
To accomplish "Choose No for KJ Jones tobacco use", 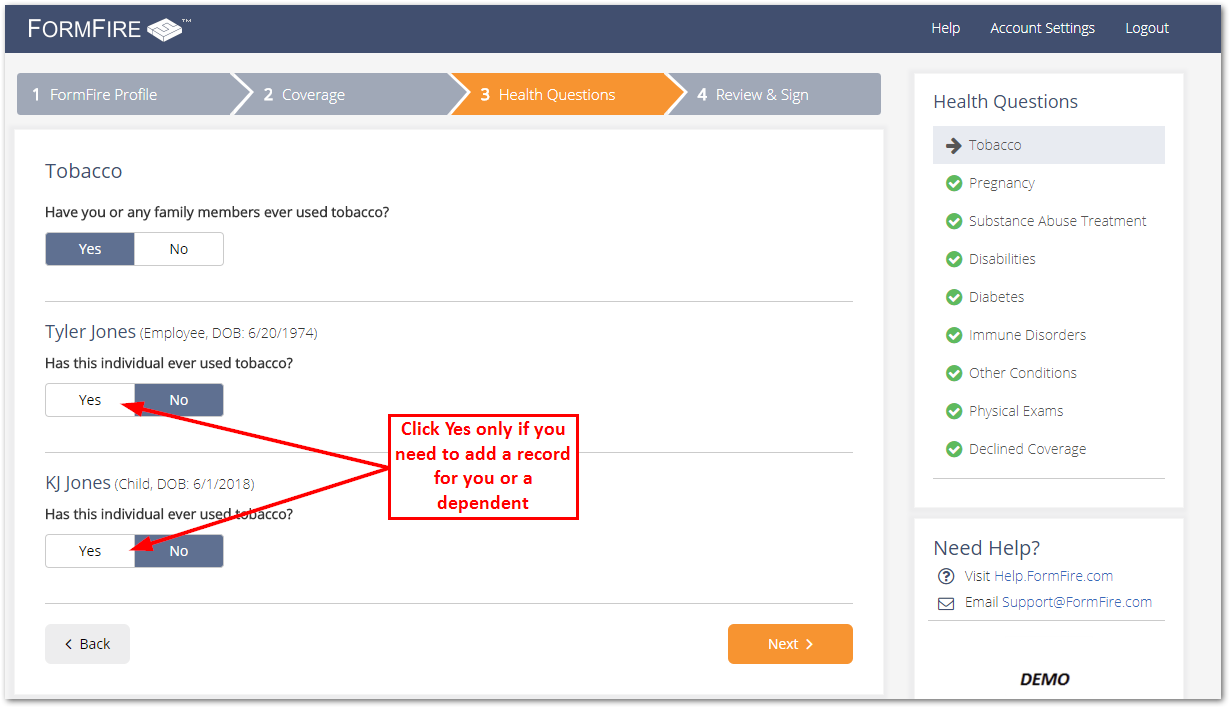I will (179, 551).
